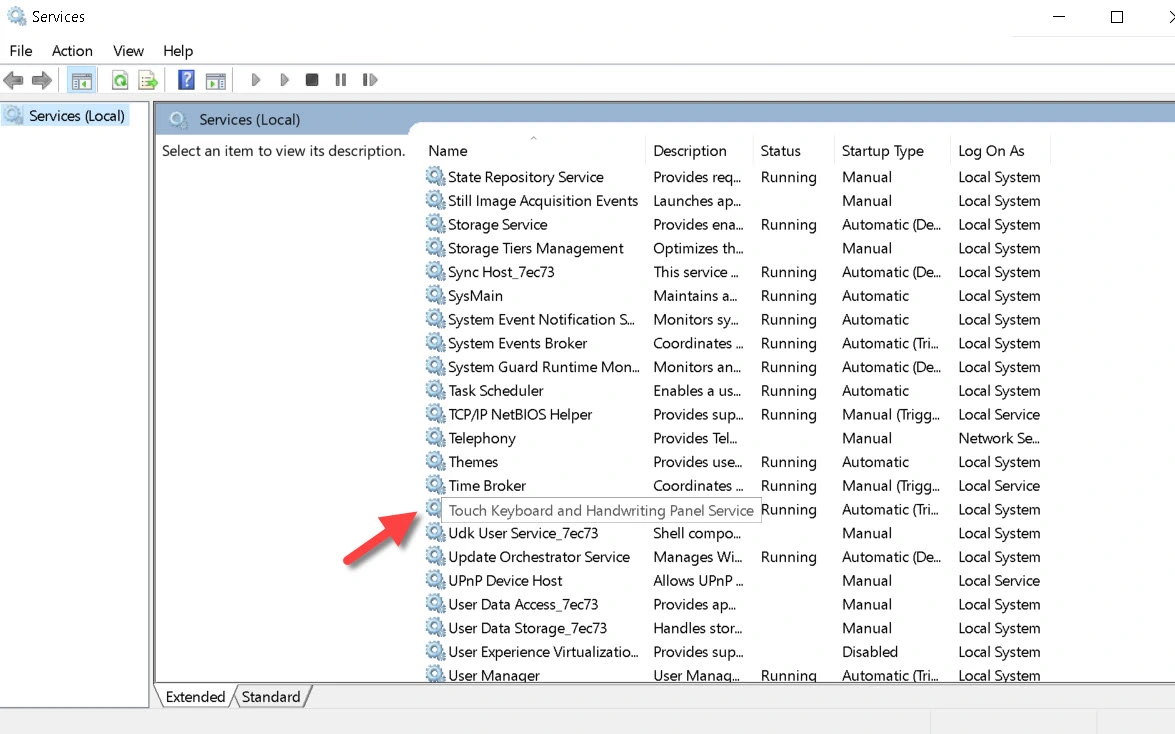The image size is (1175, 734).
Task: Select the Udk User Service_7ec73 row
Action: click(523, 533)
